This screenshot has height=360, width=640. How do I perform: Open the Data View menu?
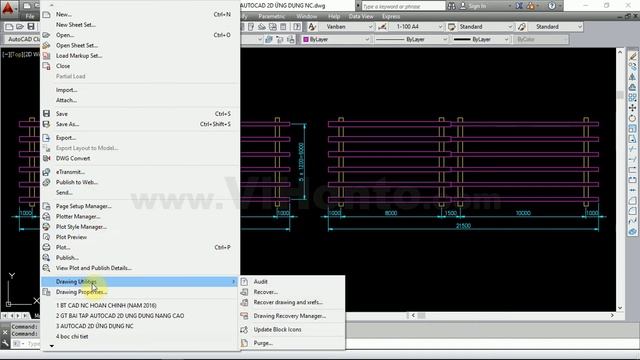(x=361, y=16)
